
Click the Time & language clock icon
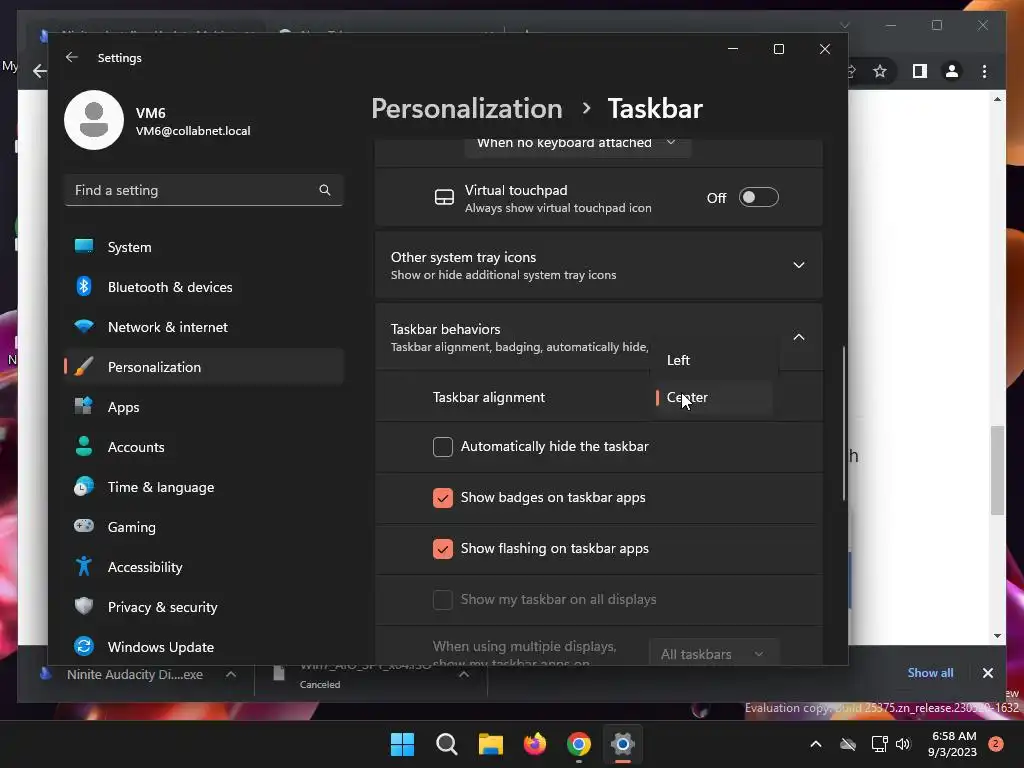tap(84, 487)
